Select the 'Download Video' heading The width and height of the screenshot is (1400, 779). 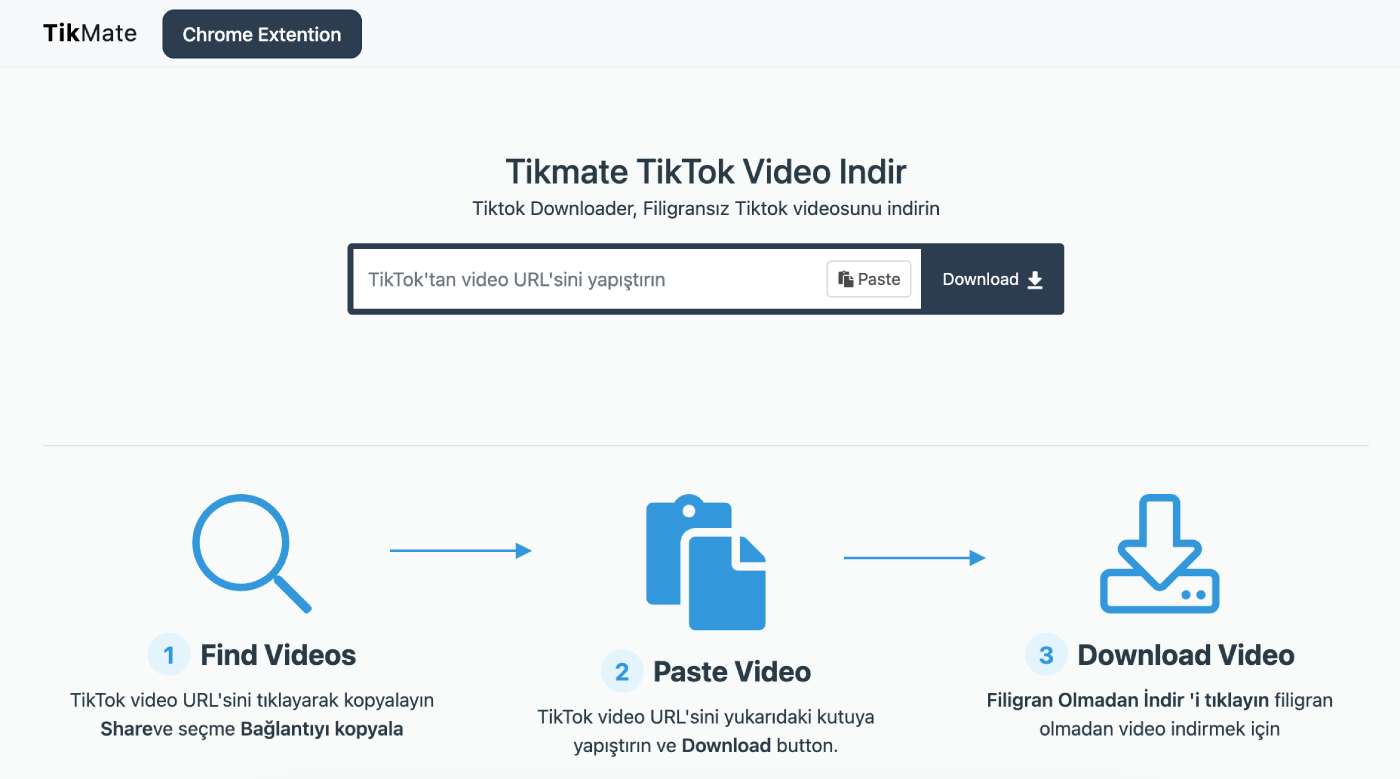pyautogui.click(x=1186, y=655)
